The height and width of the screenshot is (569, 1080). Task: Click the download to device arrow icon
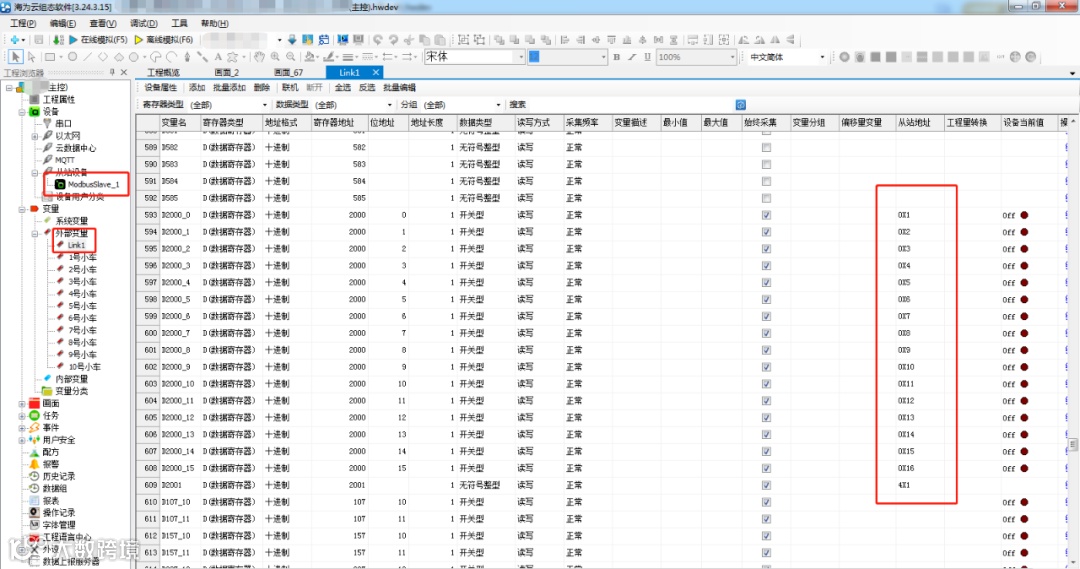tap(292, 40)
